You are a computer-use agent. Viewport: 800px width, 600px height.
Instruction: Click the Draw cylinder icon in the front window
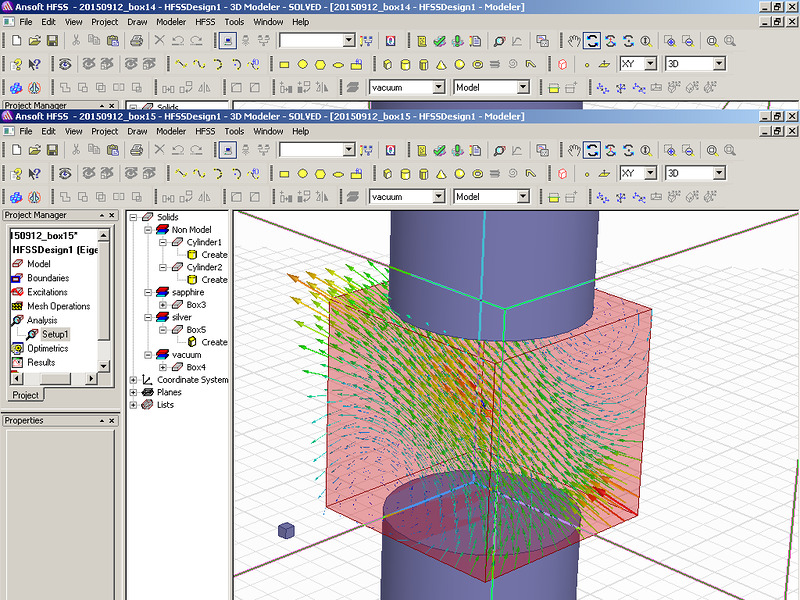click(x=405, y=174)
